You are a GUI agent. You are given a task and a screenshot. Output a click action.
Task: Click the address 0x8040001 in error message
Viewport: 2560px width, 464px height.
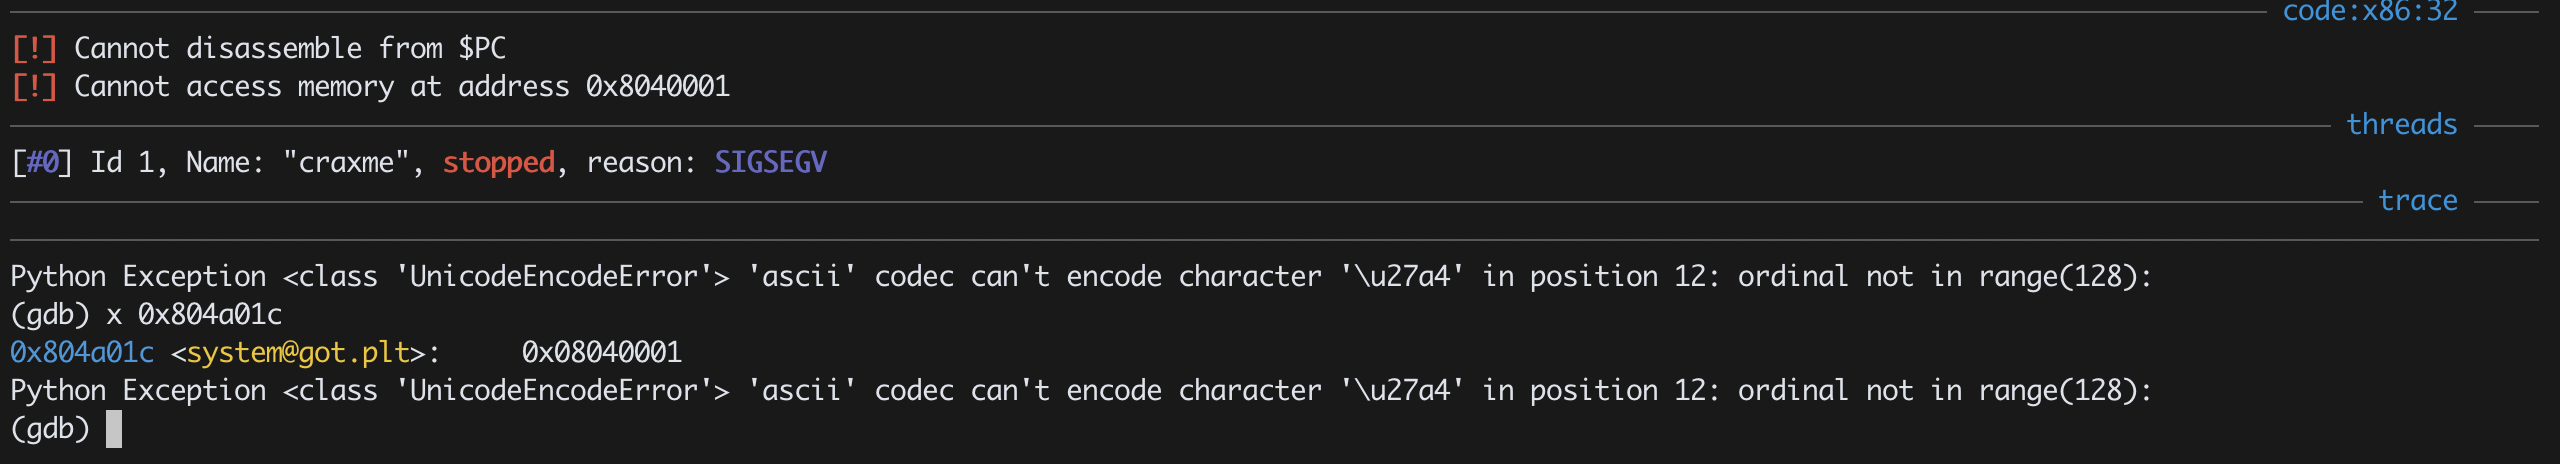(658, 86)
